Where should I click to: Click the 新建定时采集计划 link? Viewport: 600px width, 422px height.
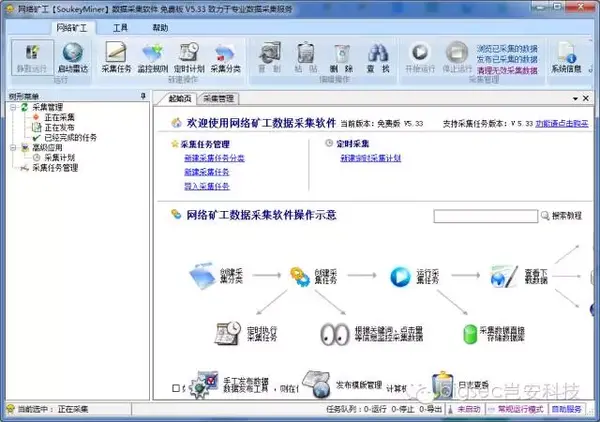(370, 158)
